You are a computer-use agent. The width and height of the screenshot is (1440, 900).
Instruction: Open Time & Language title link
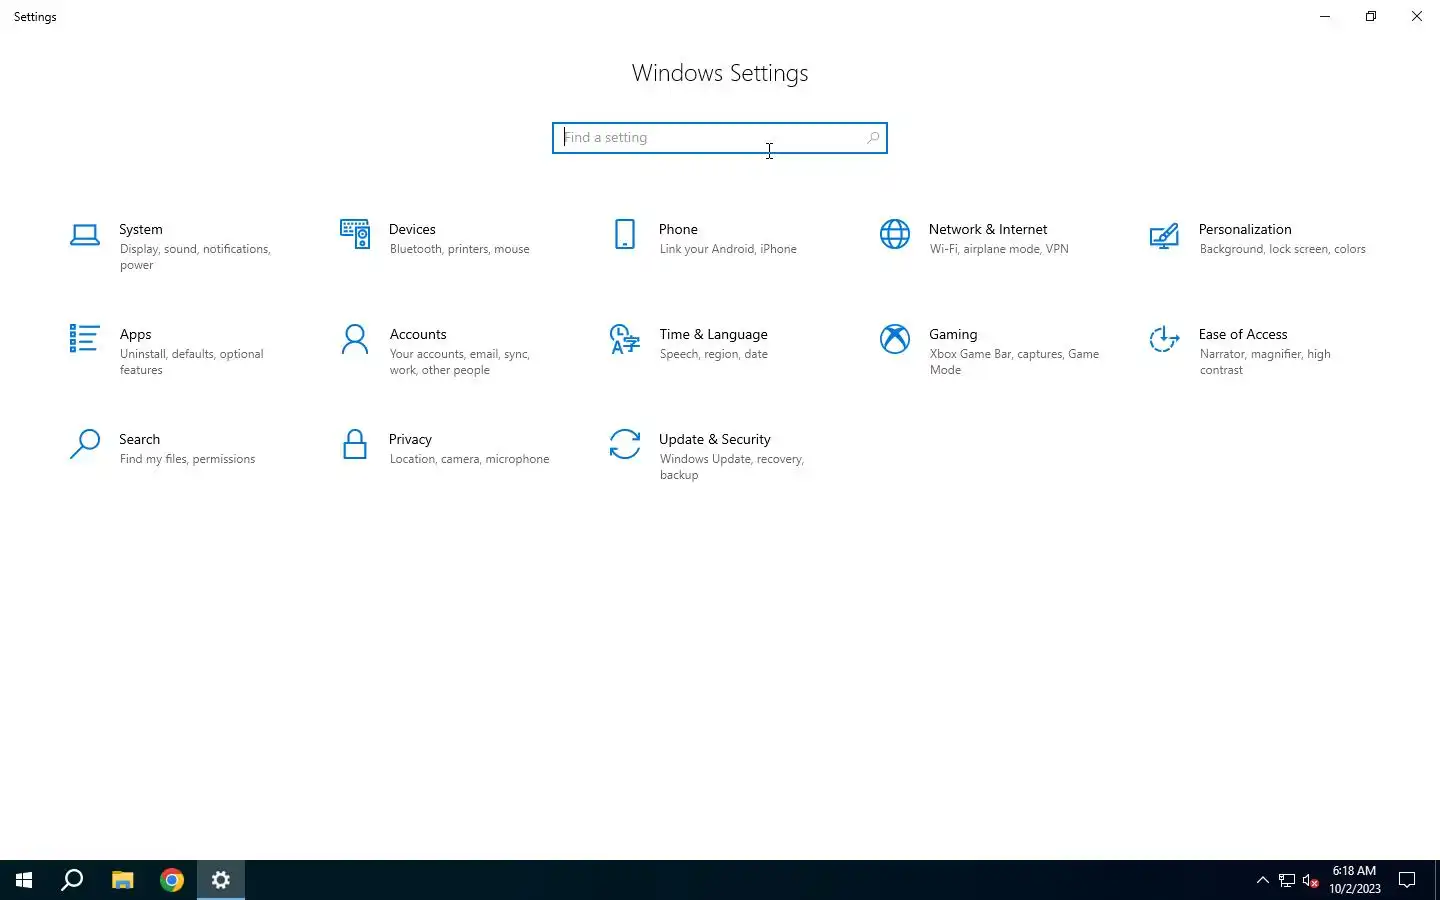(x=713, y=334)
